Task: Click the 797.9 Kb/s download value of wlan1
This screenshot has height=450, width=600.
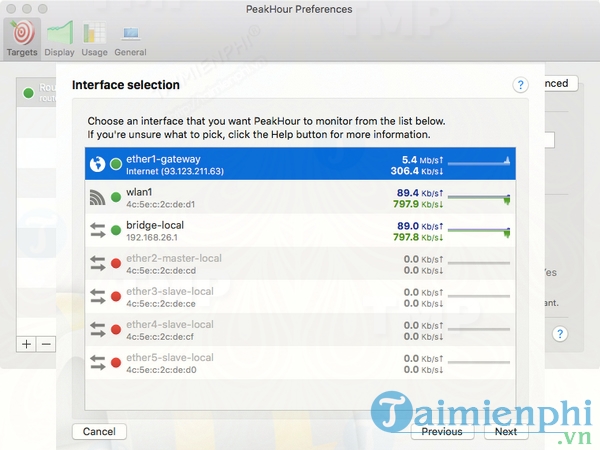Action: (418, 204)
